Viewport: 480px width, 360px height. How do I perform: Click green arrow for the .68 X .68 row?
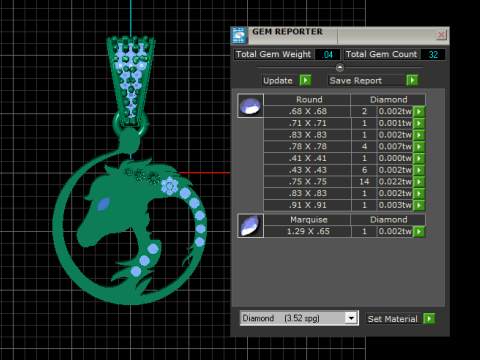419,111
